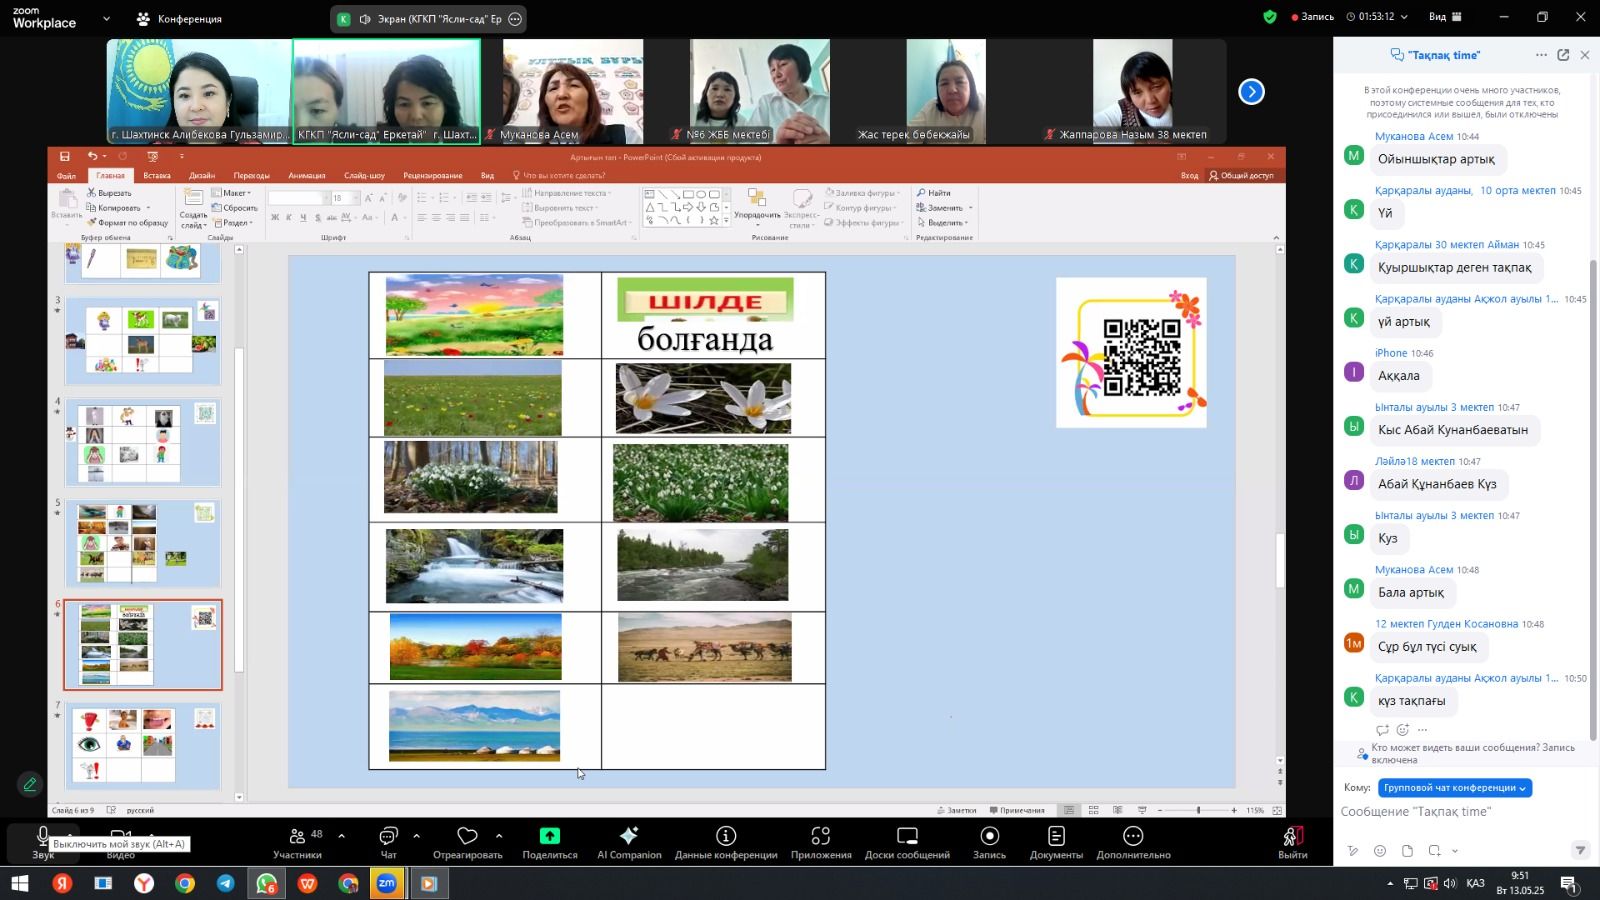Open the Documents icon
The image size is (1600, 900).
click(1056, 836)
